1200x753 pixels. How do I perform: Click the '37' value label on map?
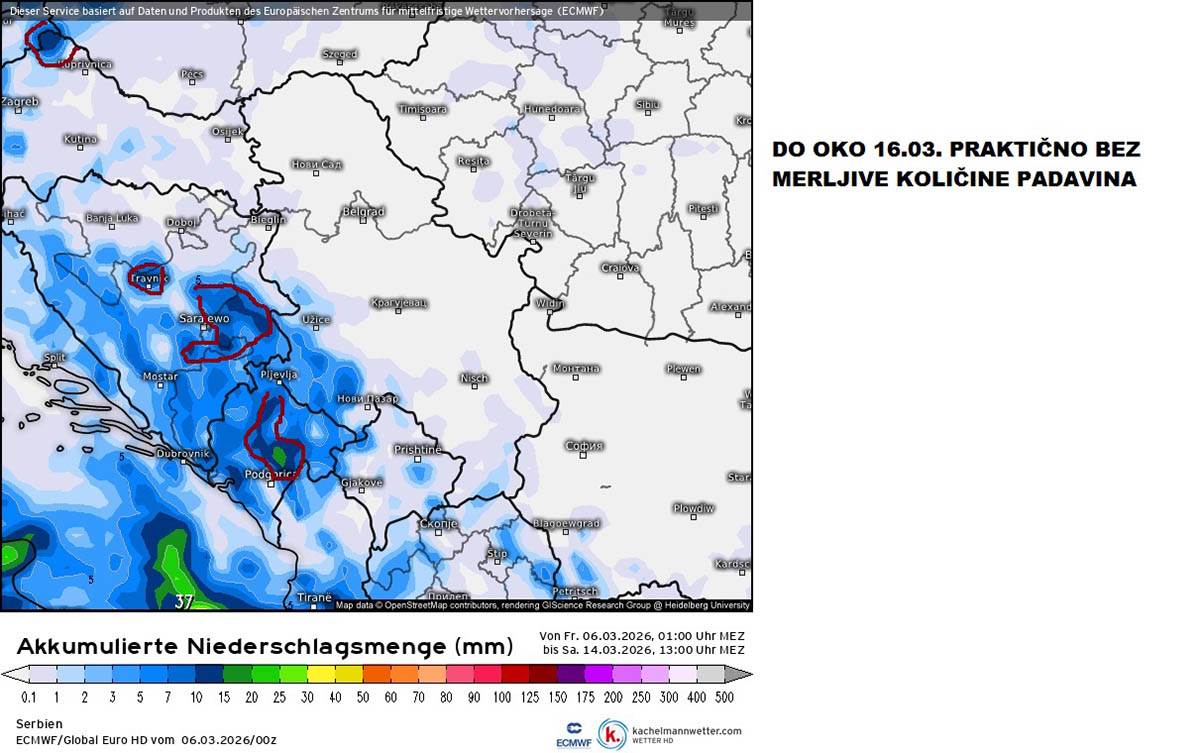(x=184, y=601)
